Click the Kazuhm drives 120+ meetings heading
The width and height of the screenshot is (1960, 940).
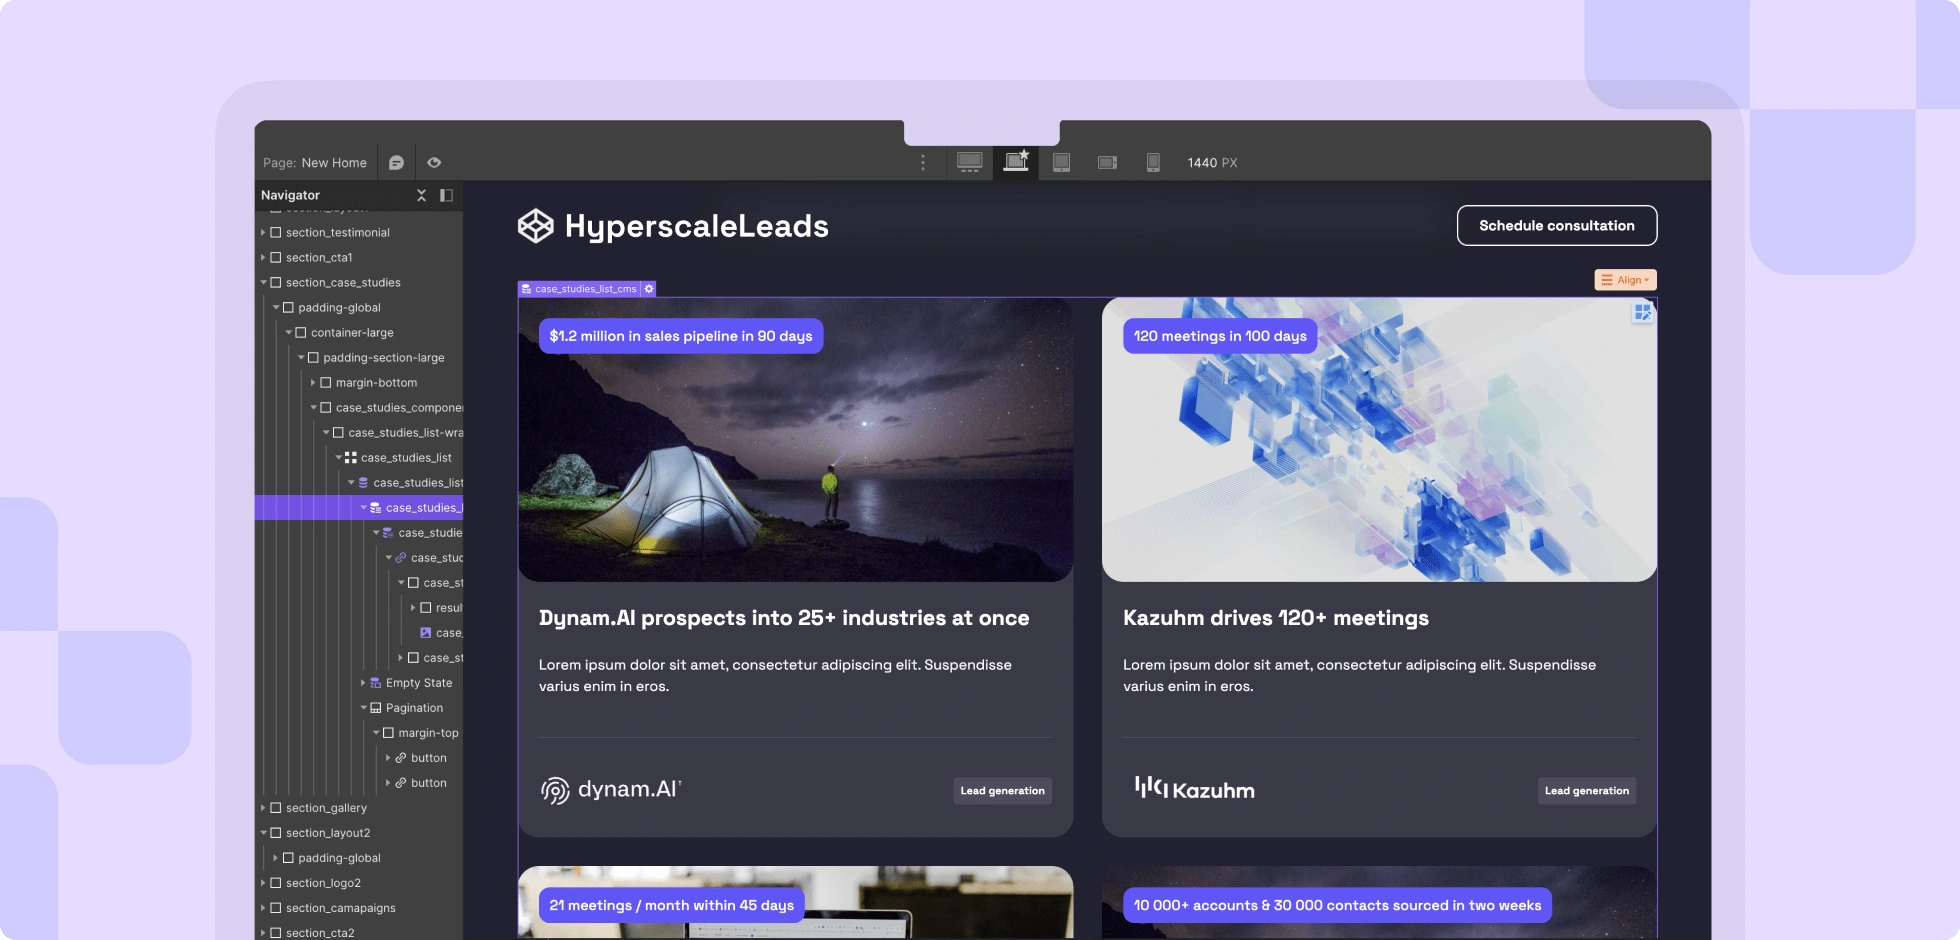tap(1276, 618)
